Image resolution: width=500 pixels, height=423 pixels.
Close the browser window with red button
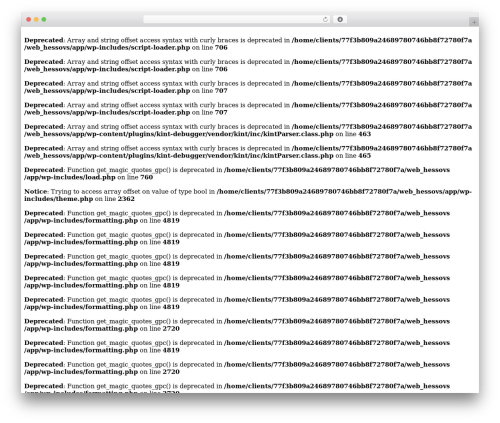tap(29, 20)
